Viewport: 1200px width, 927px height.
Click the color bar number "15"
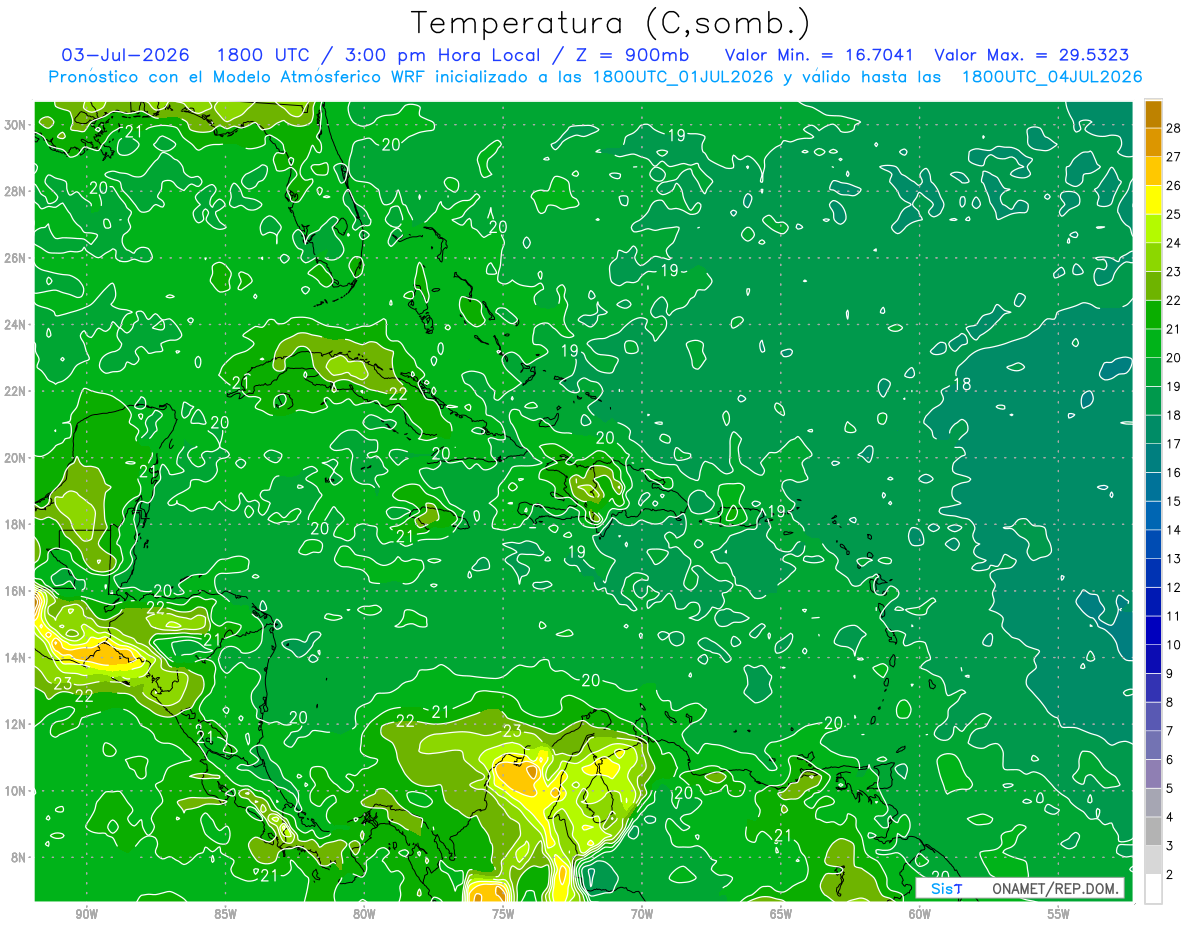pos(1174,501)
